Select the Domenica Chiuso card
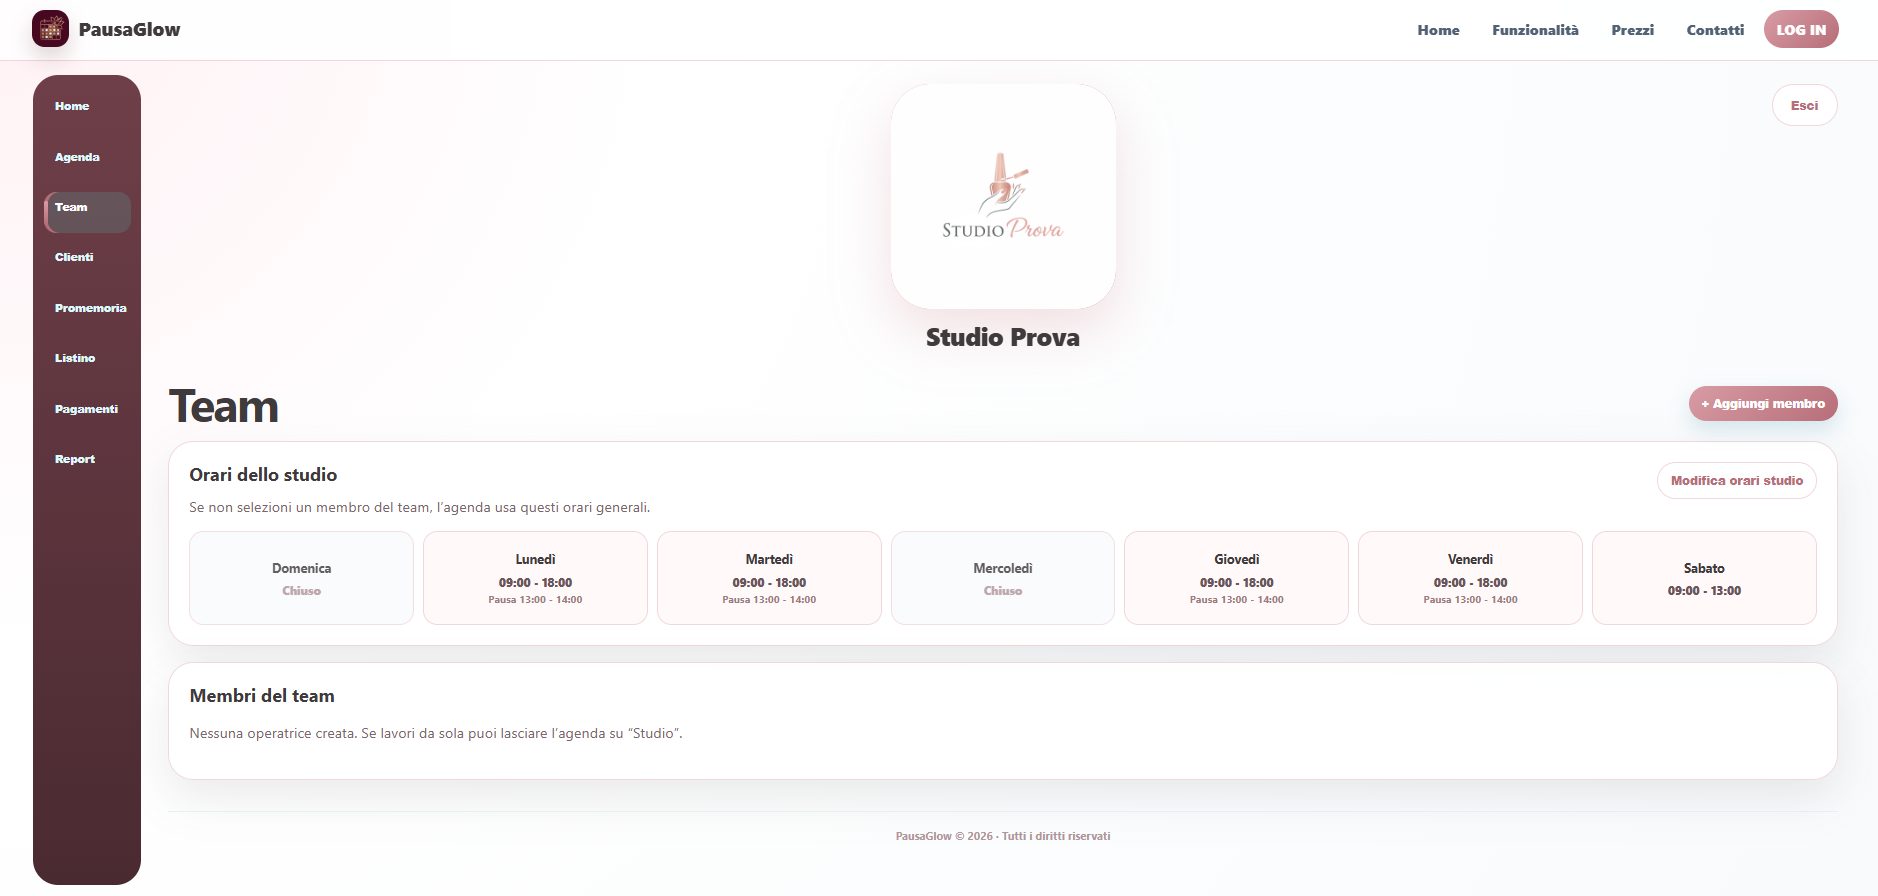The height and width of the screenshot is (896, 1878). [x=301, y=578]
